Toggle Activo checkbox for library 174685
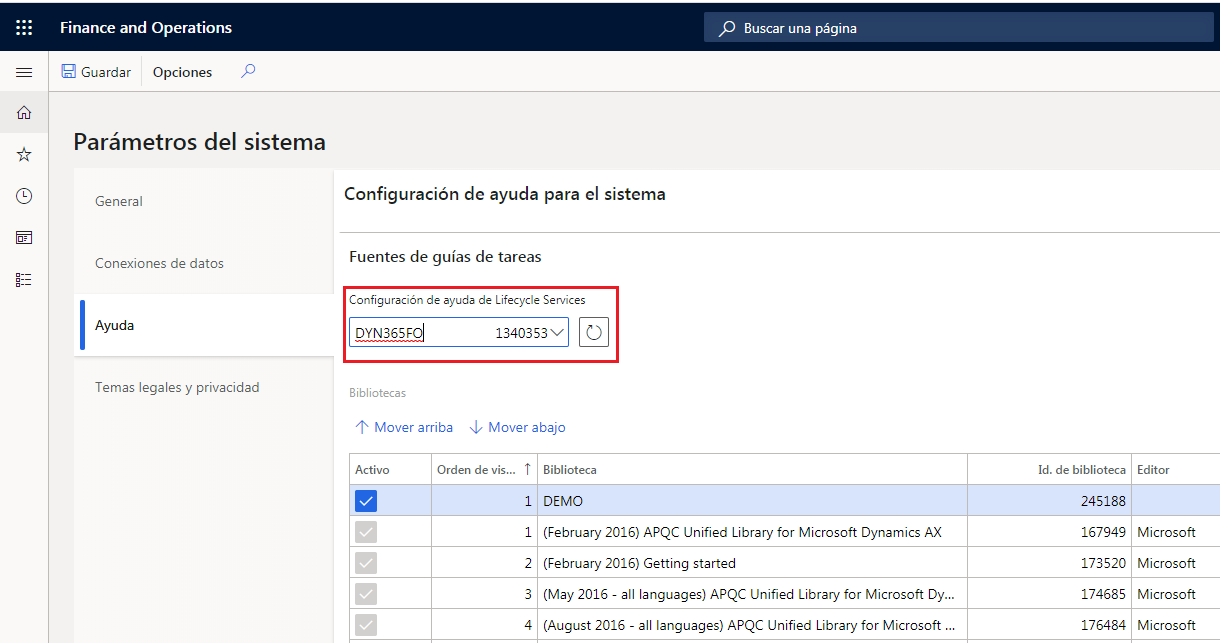The image size is (1220, 643). 366,594
